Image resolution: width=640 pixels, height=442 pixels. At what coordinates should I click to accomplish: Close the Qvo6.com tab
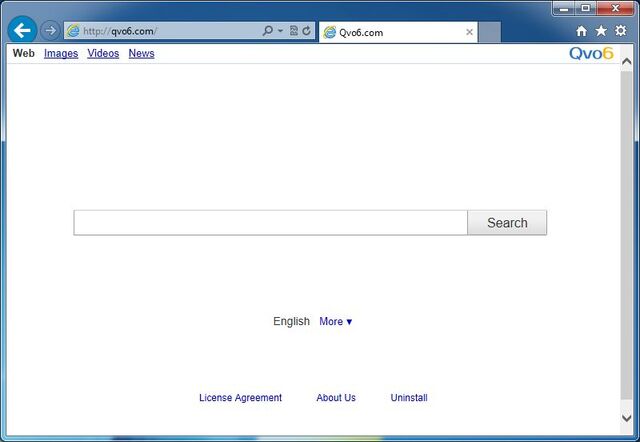469,32
